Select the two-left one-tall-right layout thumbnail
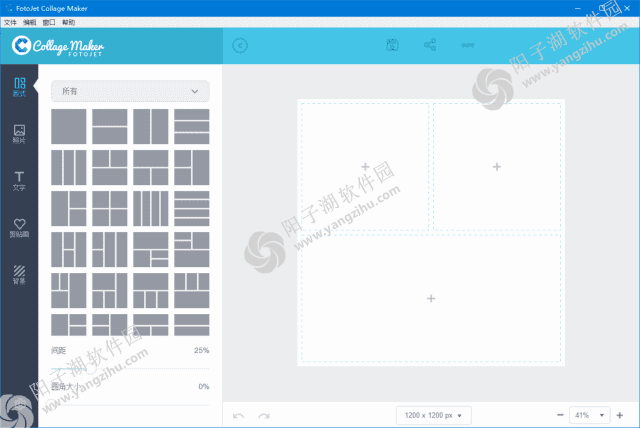The image size is (640, 428). point(192,168)
